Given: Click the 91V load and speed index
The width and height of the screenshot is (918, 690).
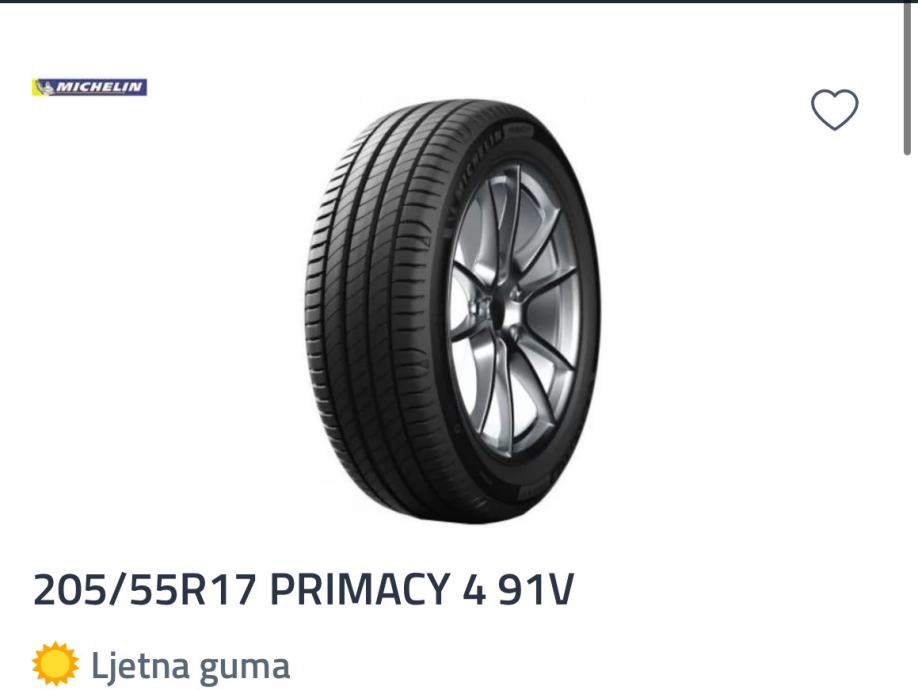Looking at the screenshot, I should click(536, 590).
